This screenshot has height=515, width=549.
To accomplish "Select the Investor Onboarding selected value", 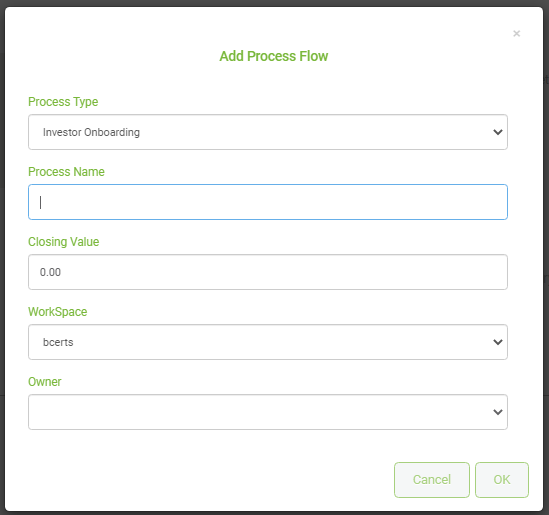I will (x=91, y=132).
